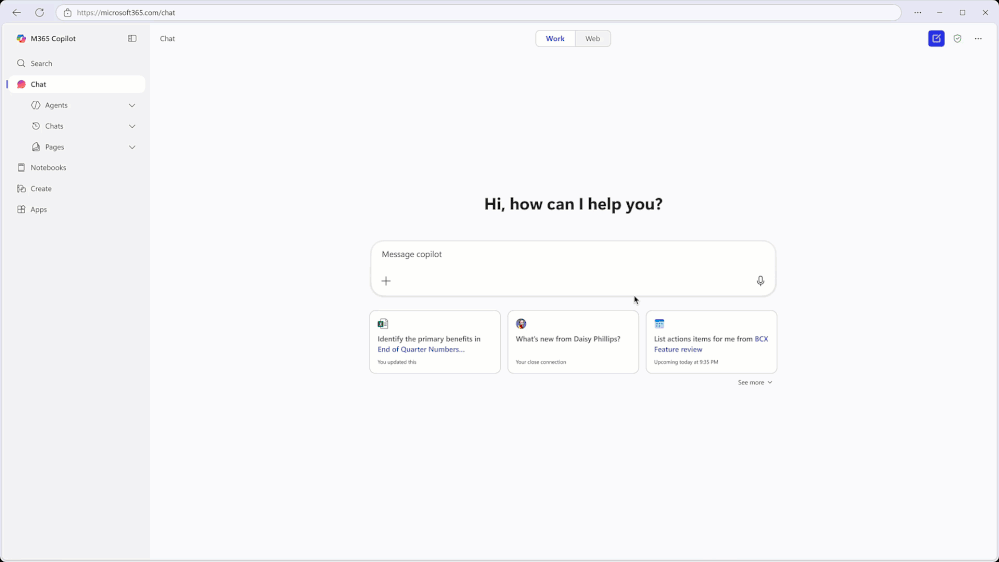This screenshot has width=999, height=562.
Task: Select the What's new from Daisy Phillips card
Action: pyautogui.click(x=573, y=342)
